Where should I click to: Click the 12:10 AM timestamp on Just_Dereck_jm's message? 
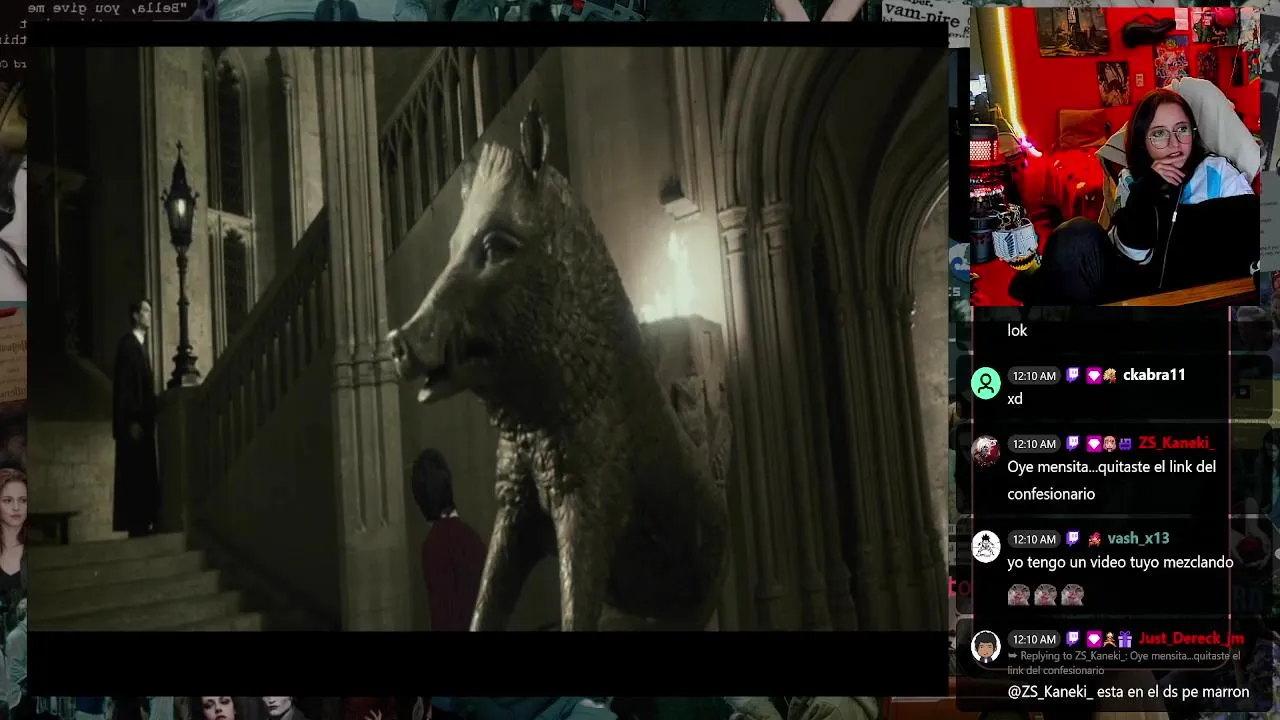[1034, 639]
